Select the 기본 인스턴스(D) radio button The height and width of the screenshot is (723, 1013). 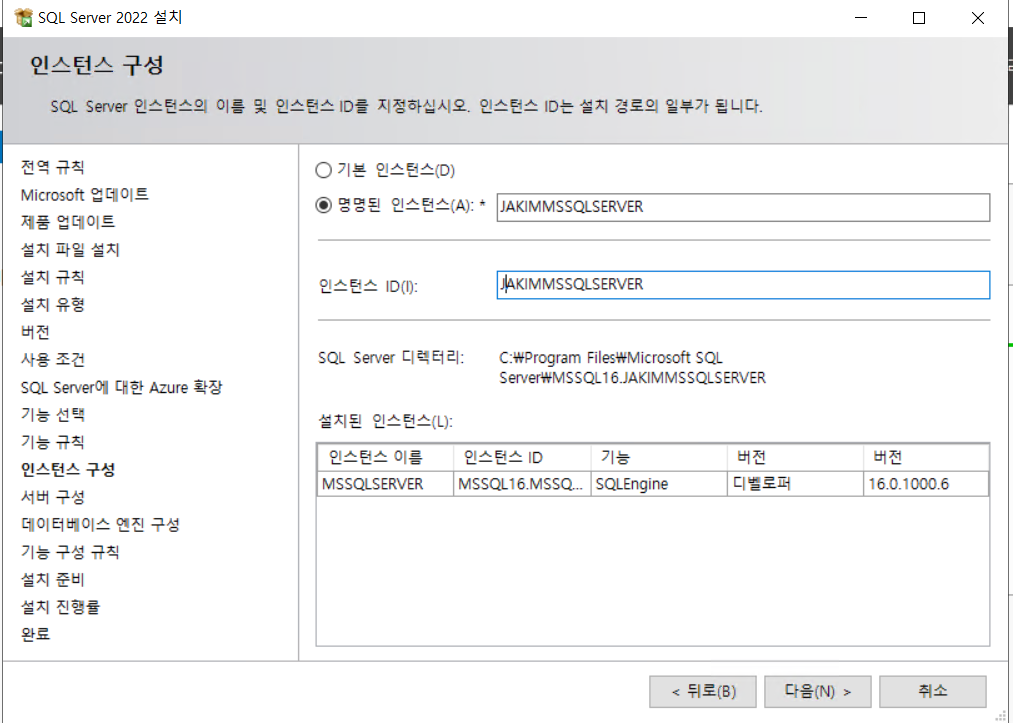coord(323,171)
